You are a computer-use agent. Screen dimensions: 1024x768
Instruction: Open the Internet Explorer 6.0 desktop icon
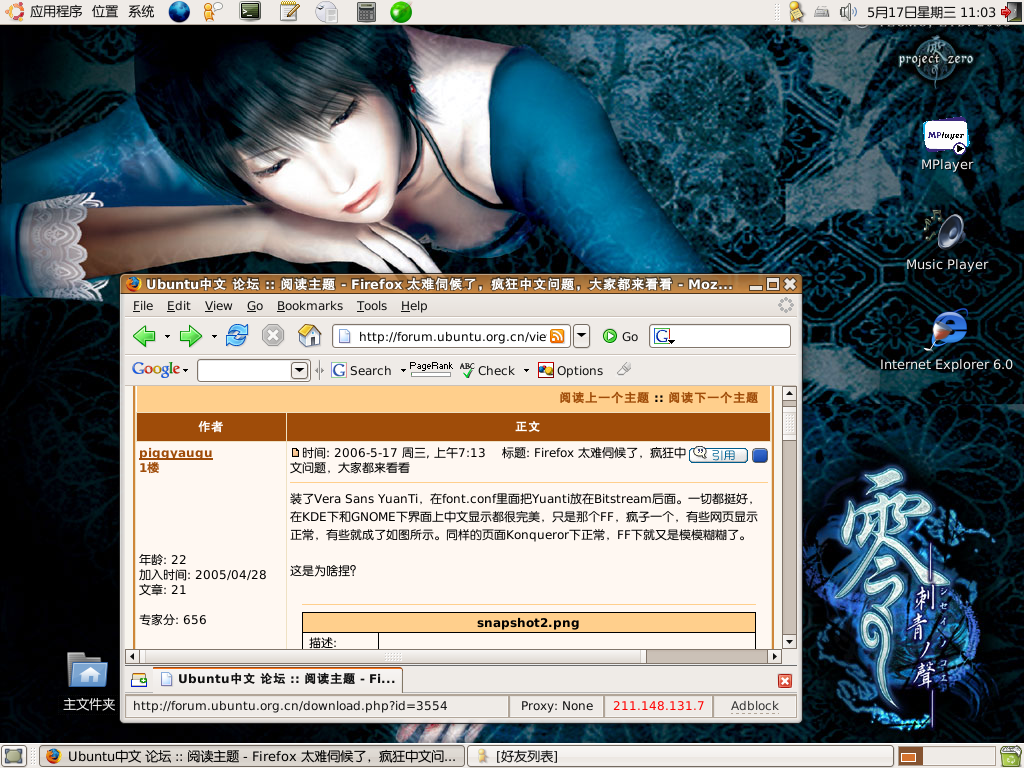pyautogui.click(x=946, y=340)
